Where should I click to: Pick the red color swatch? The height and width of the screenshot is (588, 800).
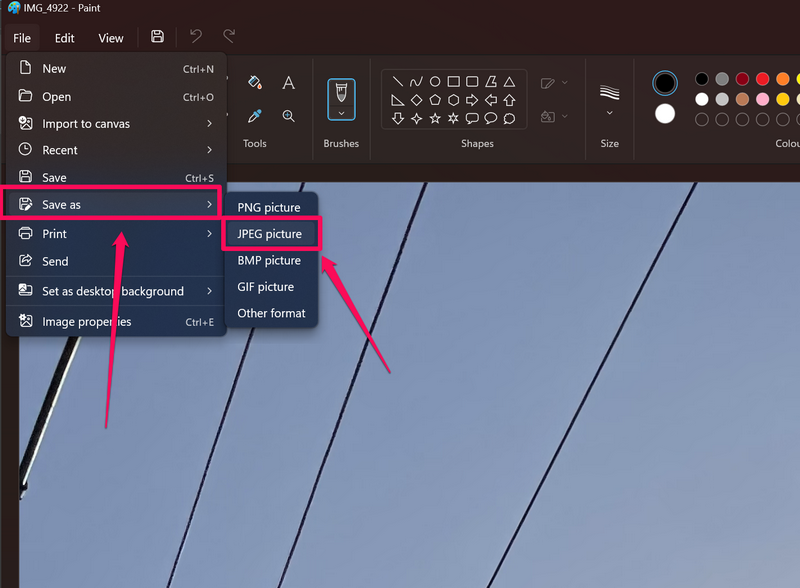point(762,79)
